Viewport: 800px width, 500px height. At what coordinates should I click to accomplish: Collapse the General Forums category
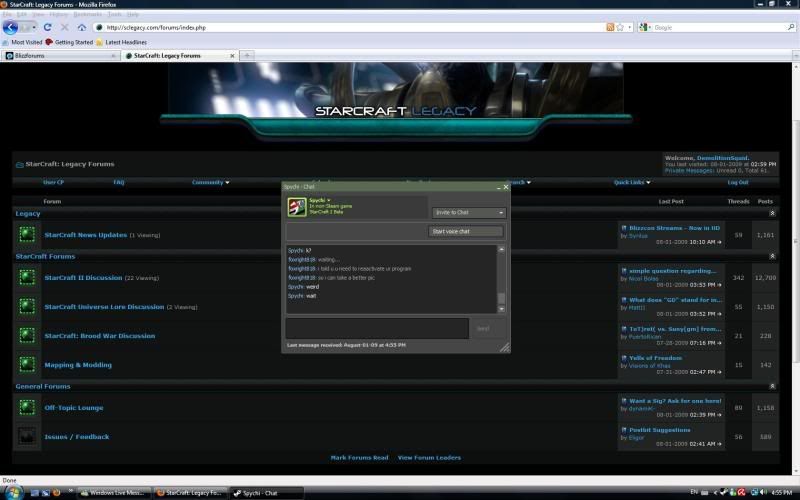[x=771, y=386]
